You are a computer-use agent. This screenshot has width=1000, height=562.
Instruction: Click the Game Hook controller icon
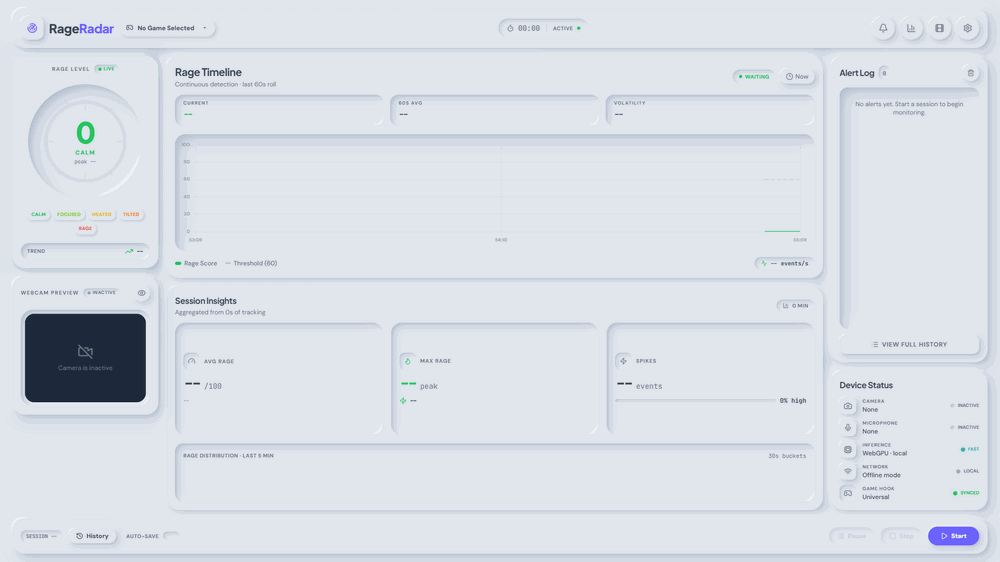pos(848,493)
